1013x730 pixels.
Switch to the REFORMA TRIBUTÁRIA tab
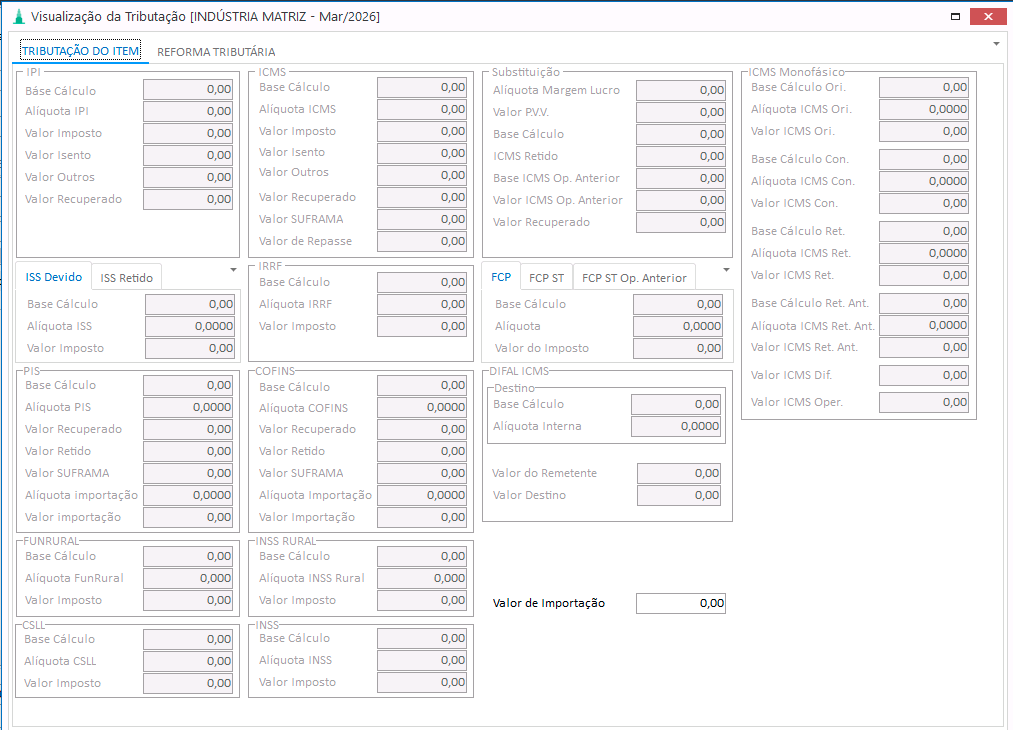tap(216, 51)
